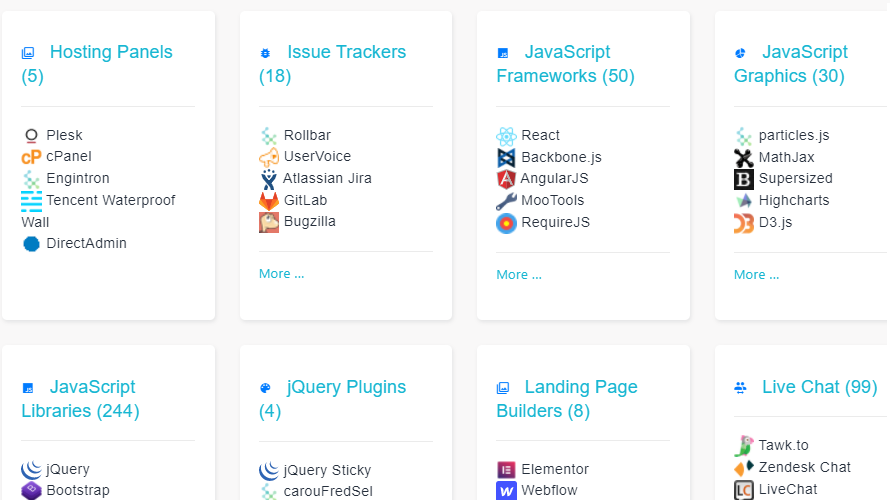Click the Webflow W icon
This screenshot has width=890, height=500.
pos(506,490)
